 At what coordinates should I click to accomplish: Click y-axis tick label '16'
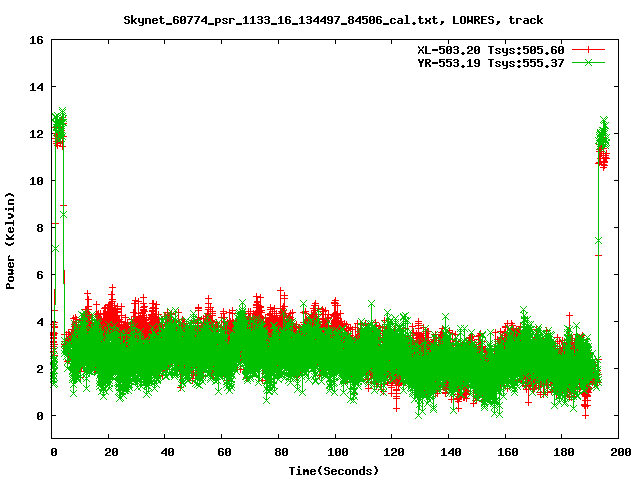tap(36, 40)
